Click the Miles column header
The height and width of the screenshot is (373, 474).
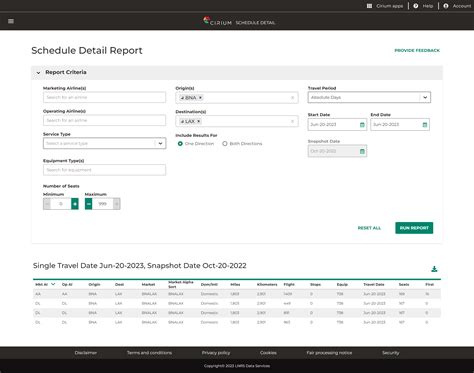(x=235, y=284)
